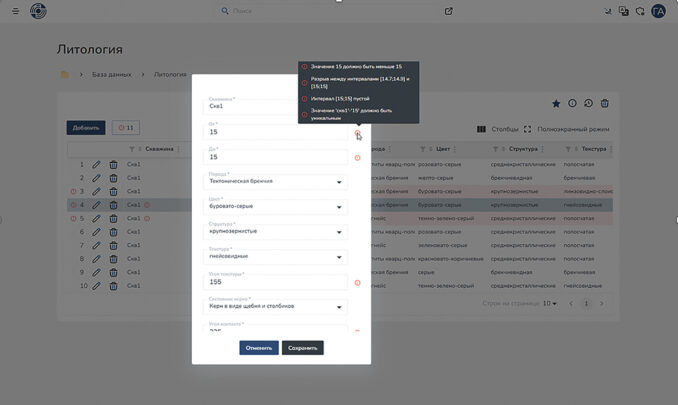Image resolution: width=678 pixels, height=405 pixels.
Task: Open the info icon near the star
Action: click(x=573, y=103)
